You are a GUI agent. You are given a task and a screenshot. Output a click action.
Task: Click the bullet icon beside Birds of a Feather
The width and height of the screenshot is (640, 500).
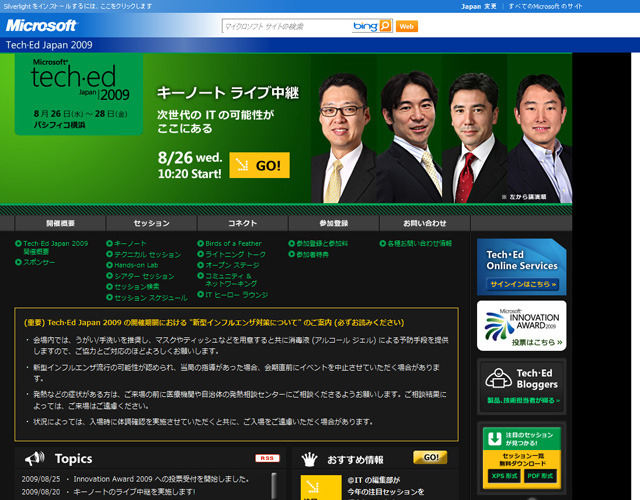click(x=200, y=243)
